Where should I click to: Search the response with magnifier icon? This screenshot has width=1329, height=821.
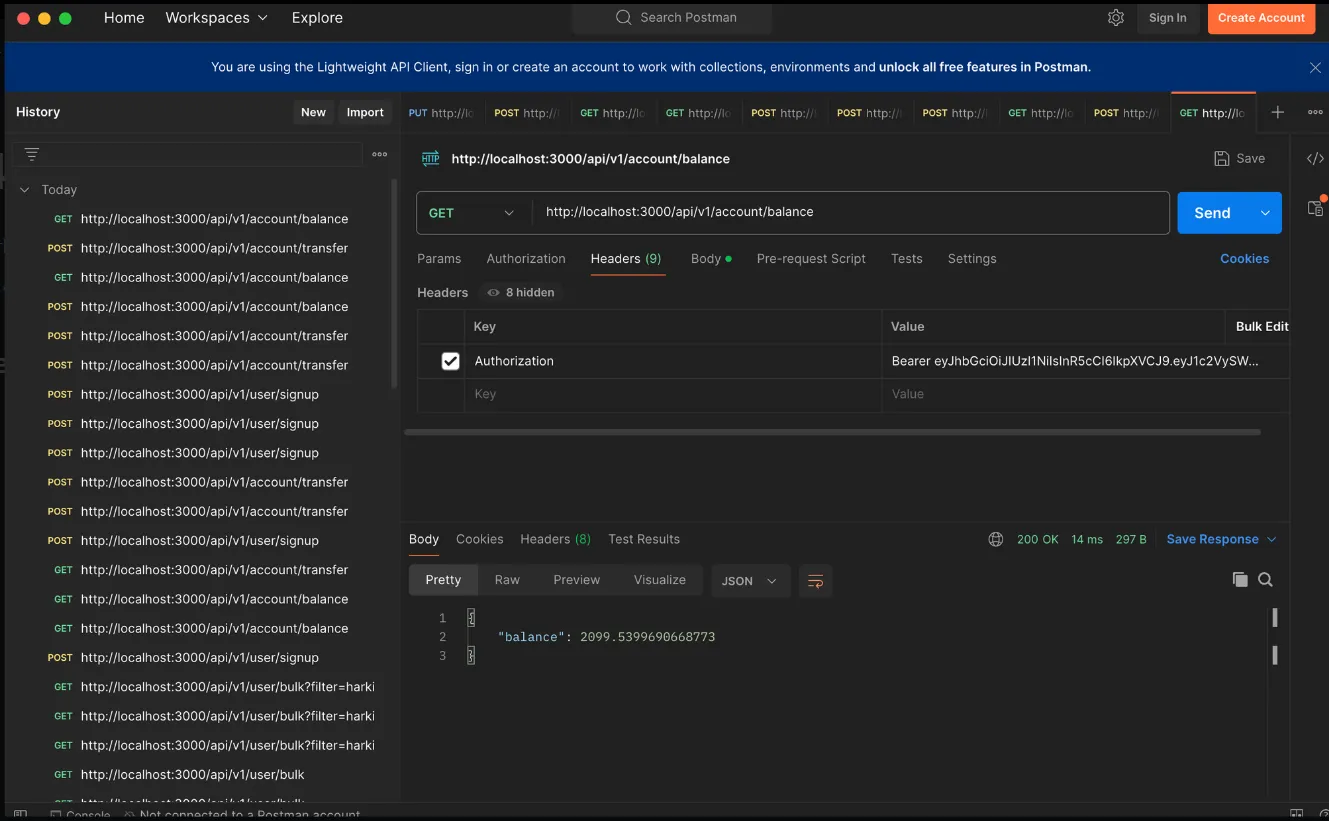(1265, 580)
